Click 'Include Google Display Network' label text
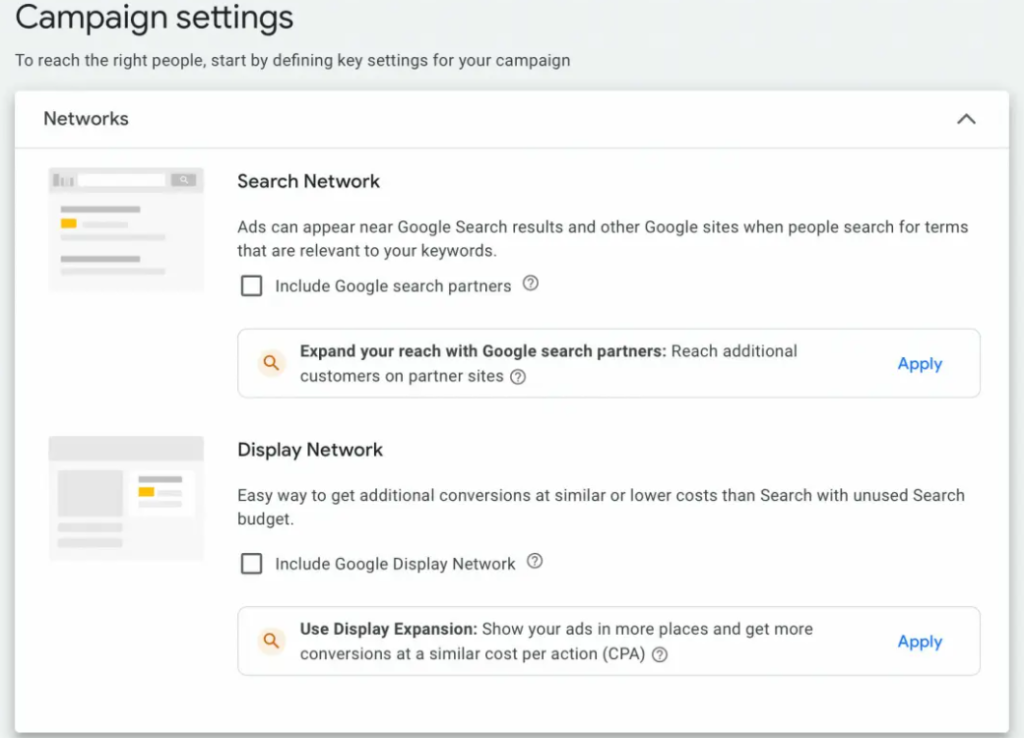 (395, 564)
